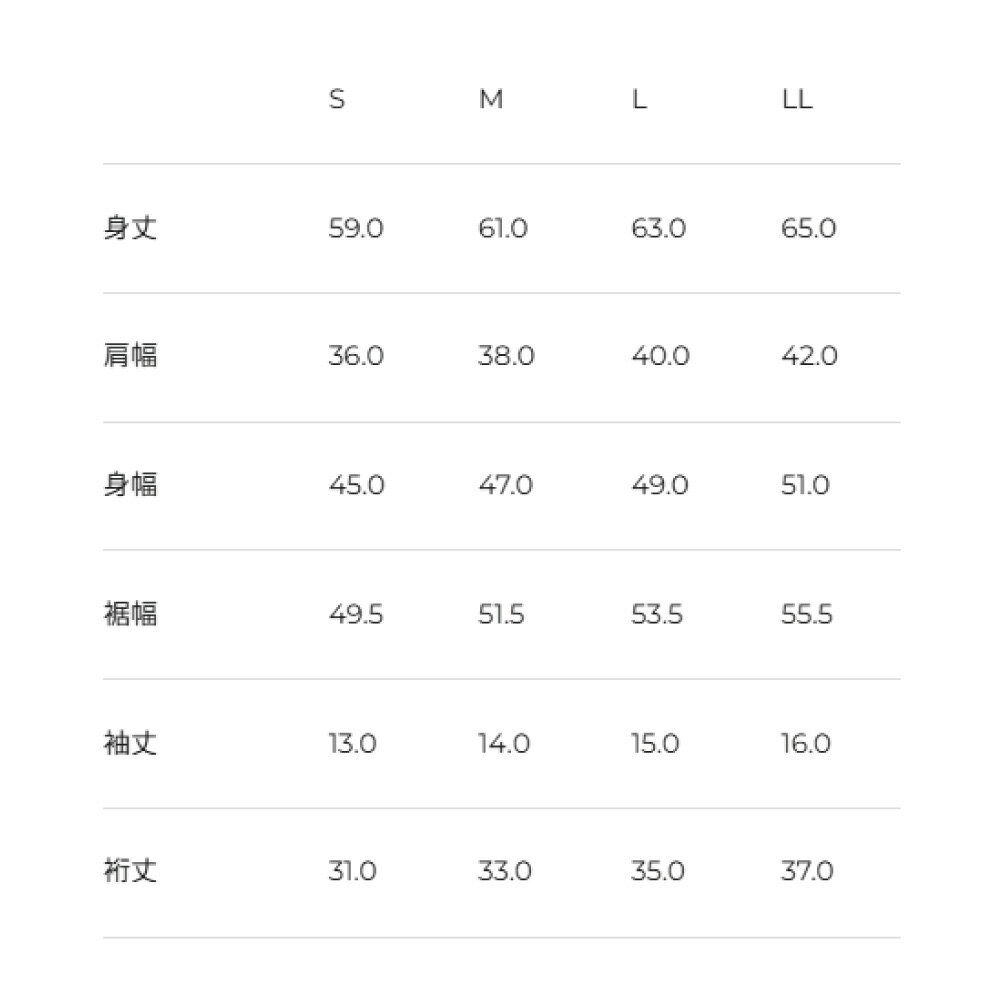Click the S size column header
This screenshot has height=1000, width=1000.
click(337, 100)
